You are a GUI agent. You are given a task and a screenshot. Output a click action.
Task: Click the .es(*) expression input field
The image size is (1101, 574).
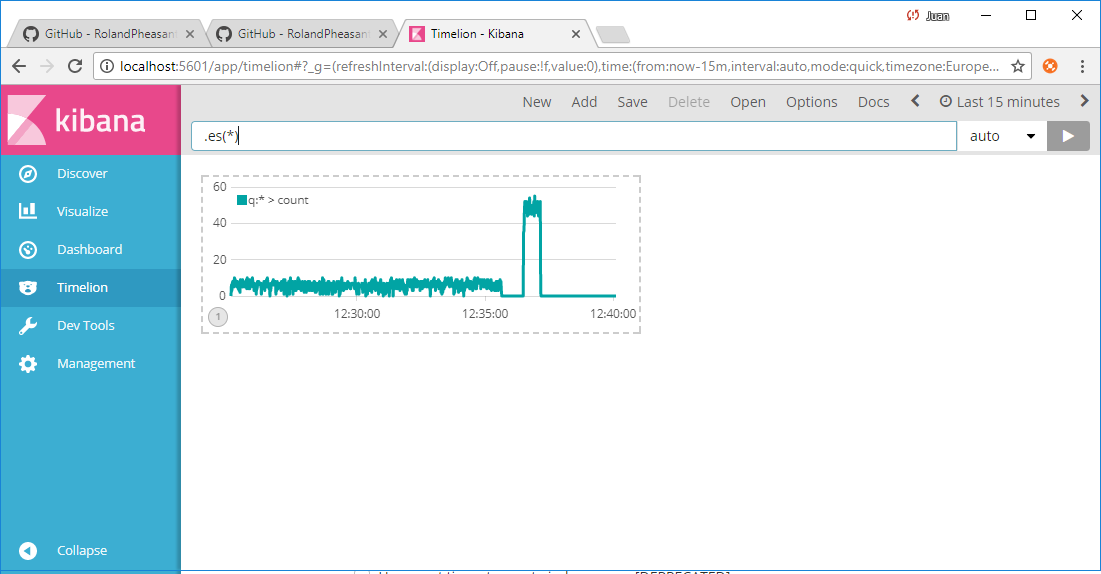pos(574,136)
